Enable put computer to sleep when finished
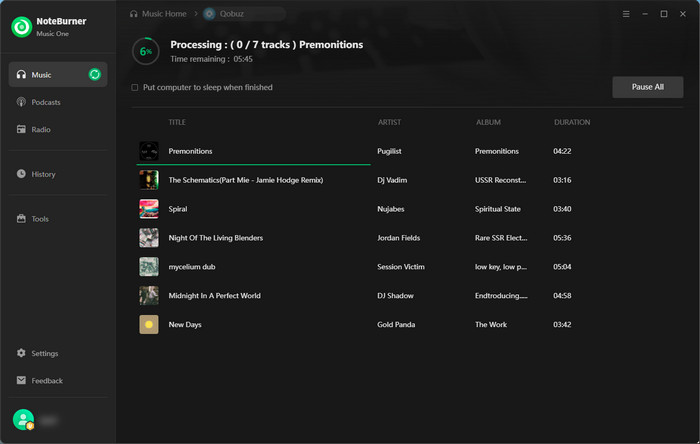Screen dimensions: 700x444 coord(135,87)
